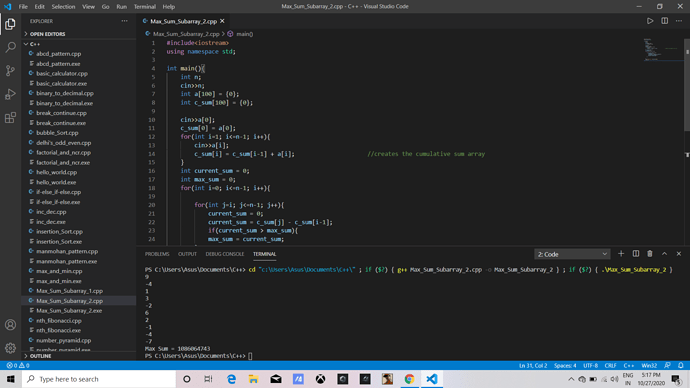Open the View menu
Image resolution: width=690 pixels, height=388 pixels.
coord(88,7)
